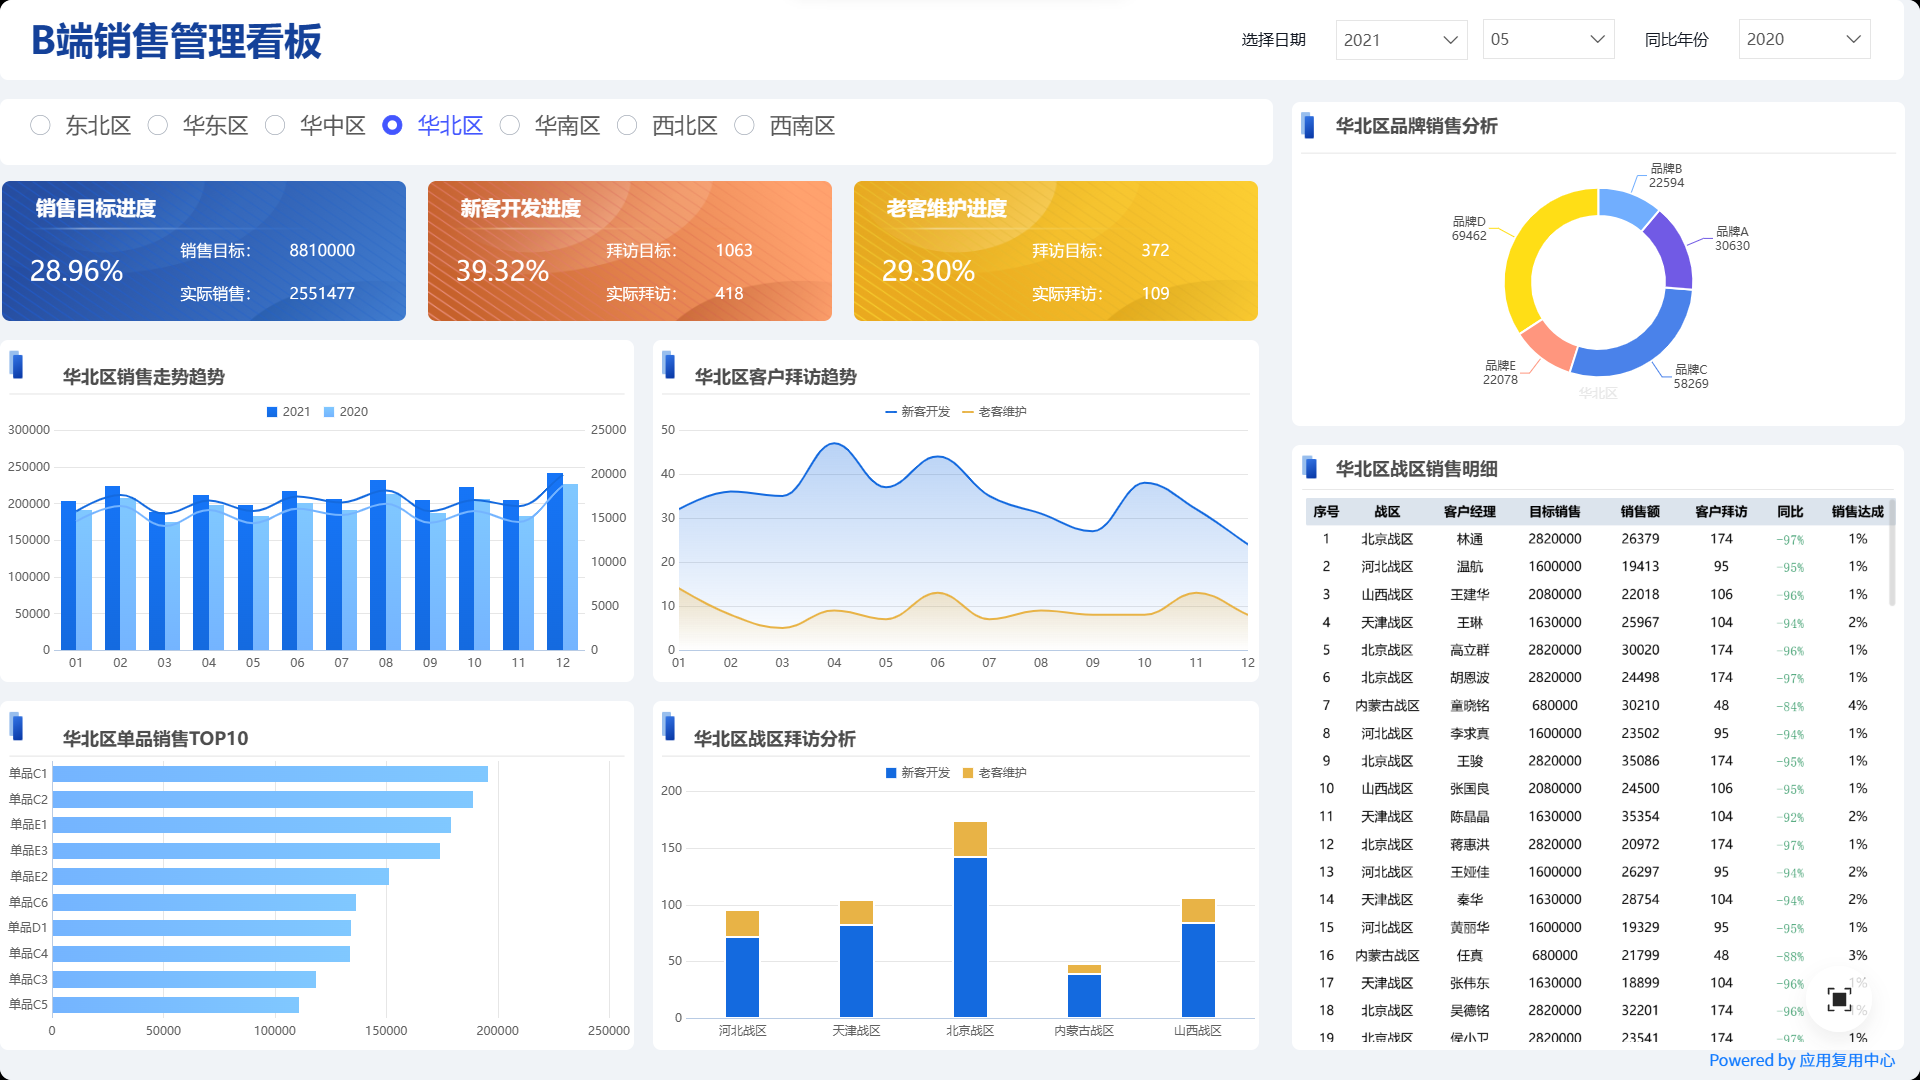This screenshot has height=1080, width=1920.
Task: Click the 2020 legend square in sales trend
Action: [329, 412]
